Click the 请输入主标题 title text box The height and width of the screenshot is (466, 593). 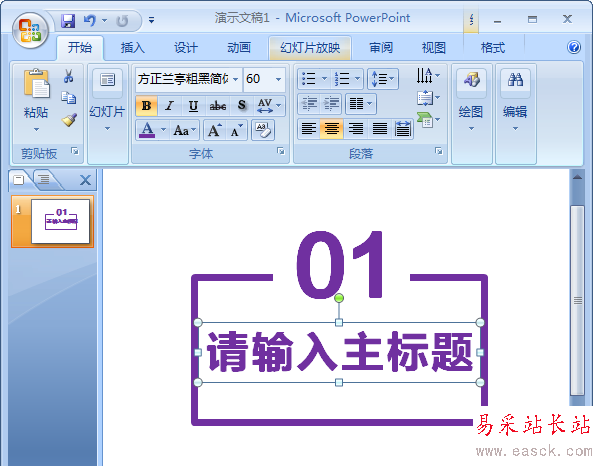[339, 352]
